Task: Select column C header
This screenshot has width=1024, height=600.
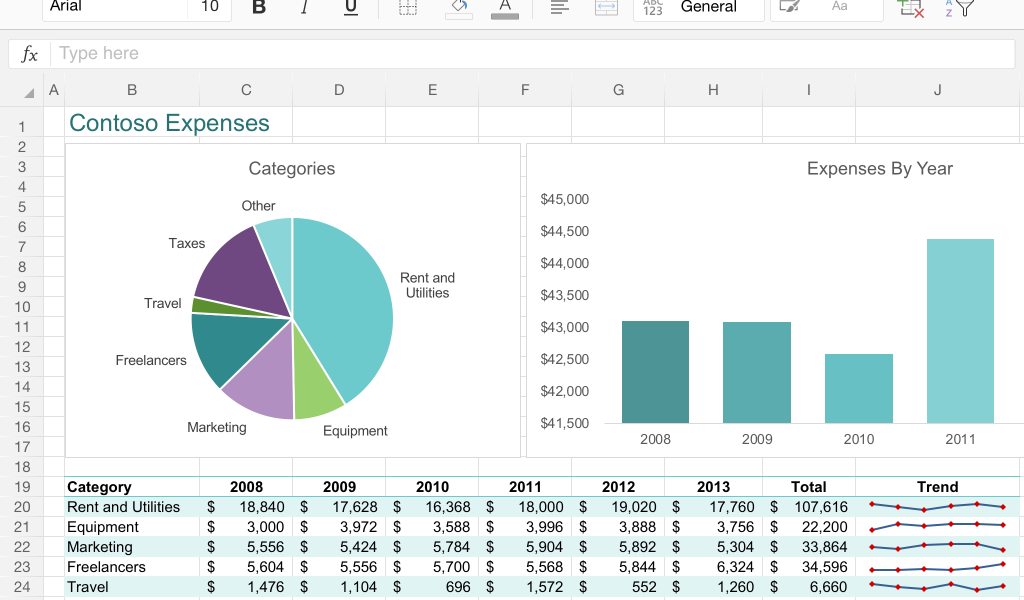Action: click(246, 90)
